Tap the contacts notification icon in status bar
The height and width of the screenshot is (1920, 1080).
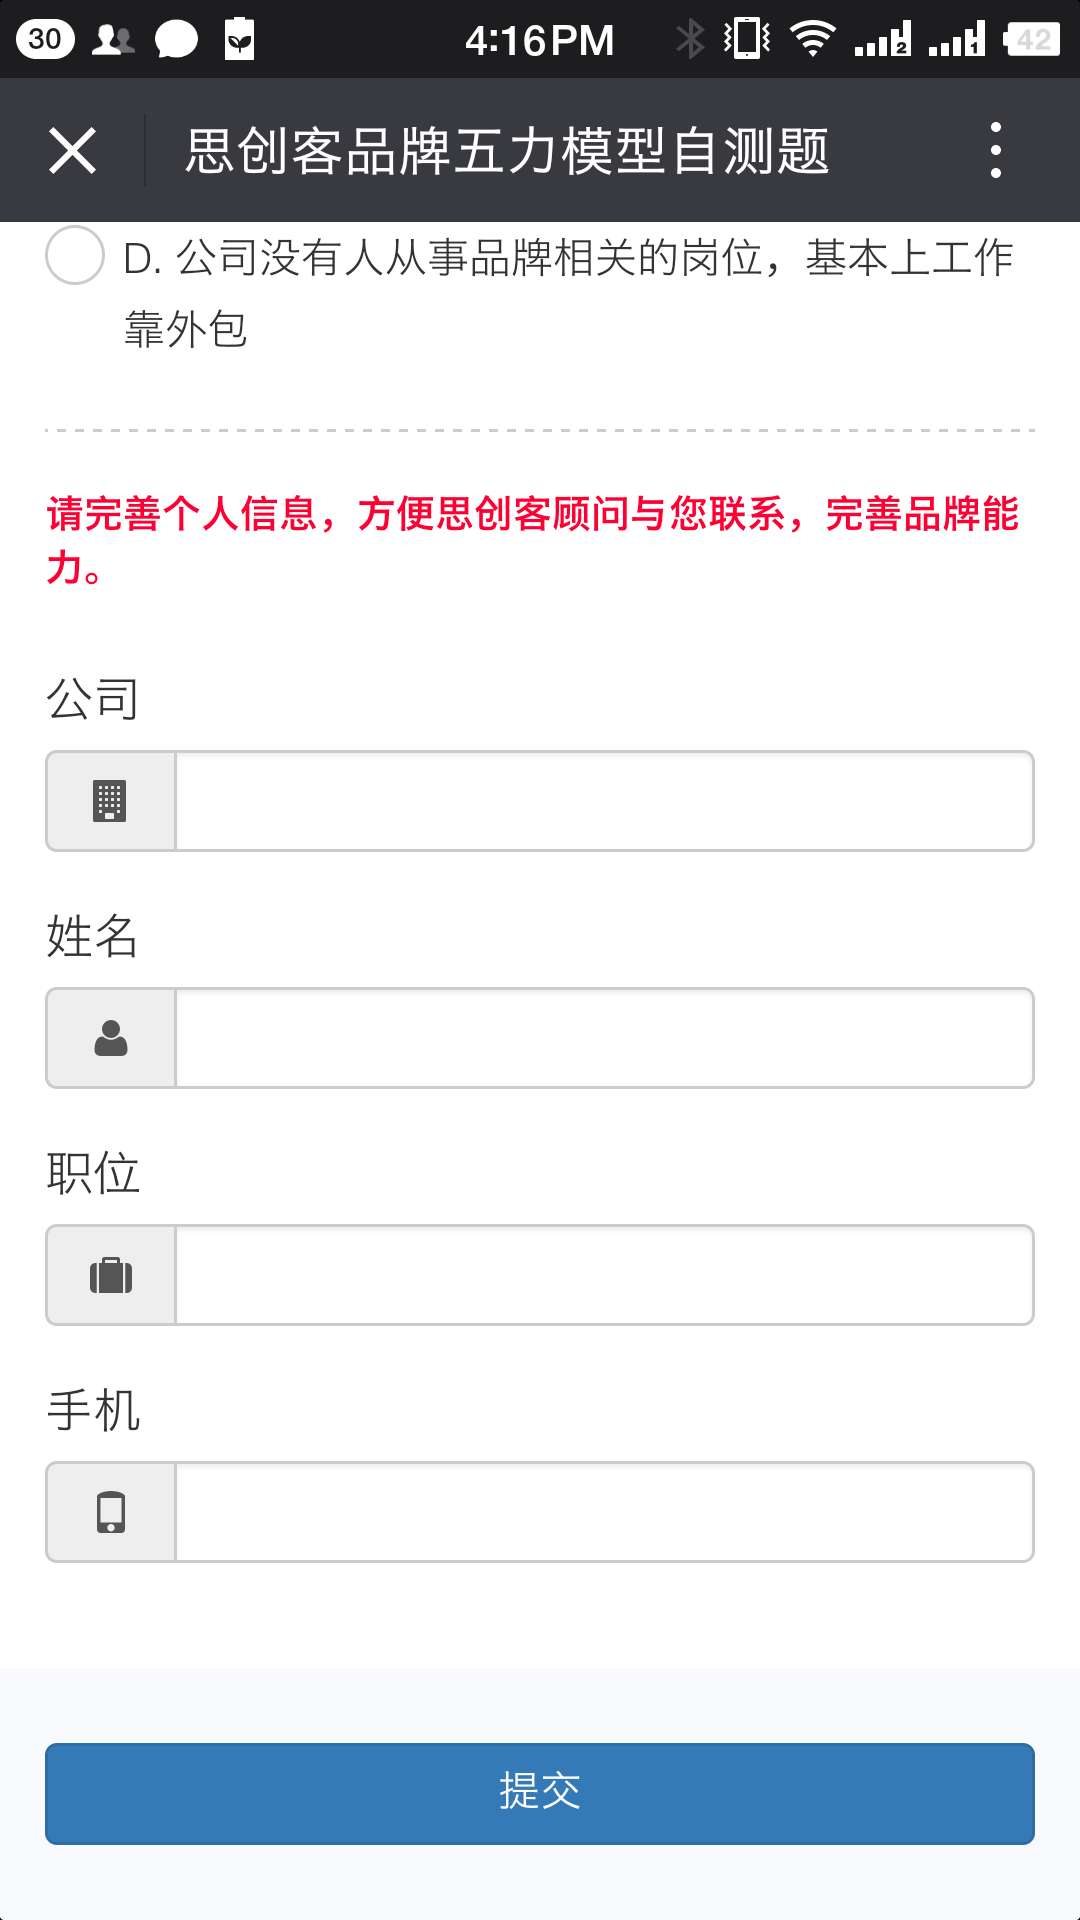click(113, 40)
